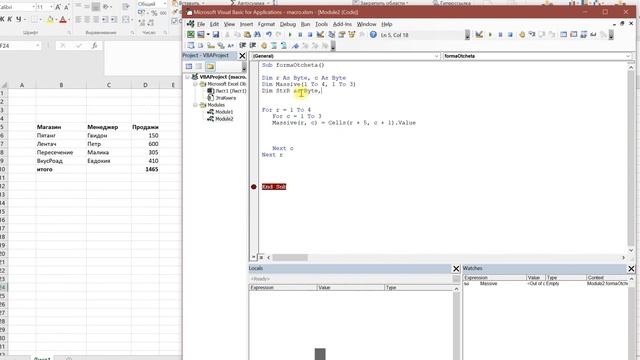Toggle Underline (Ч) in Excel ribbon
This screenshot has height=360, width=640.
point(18,19)
